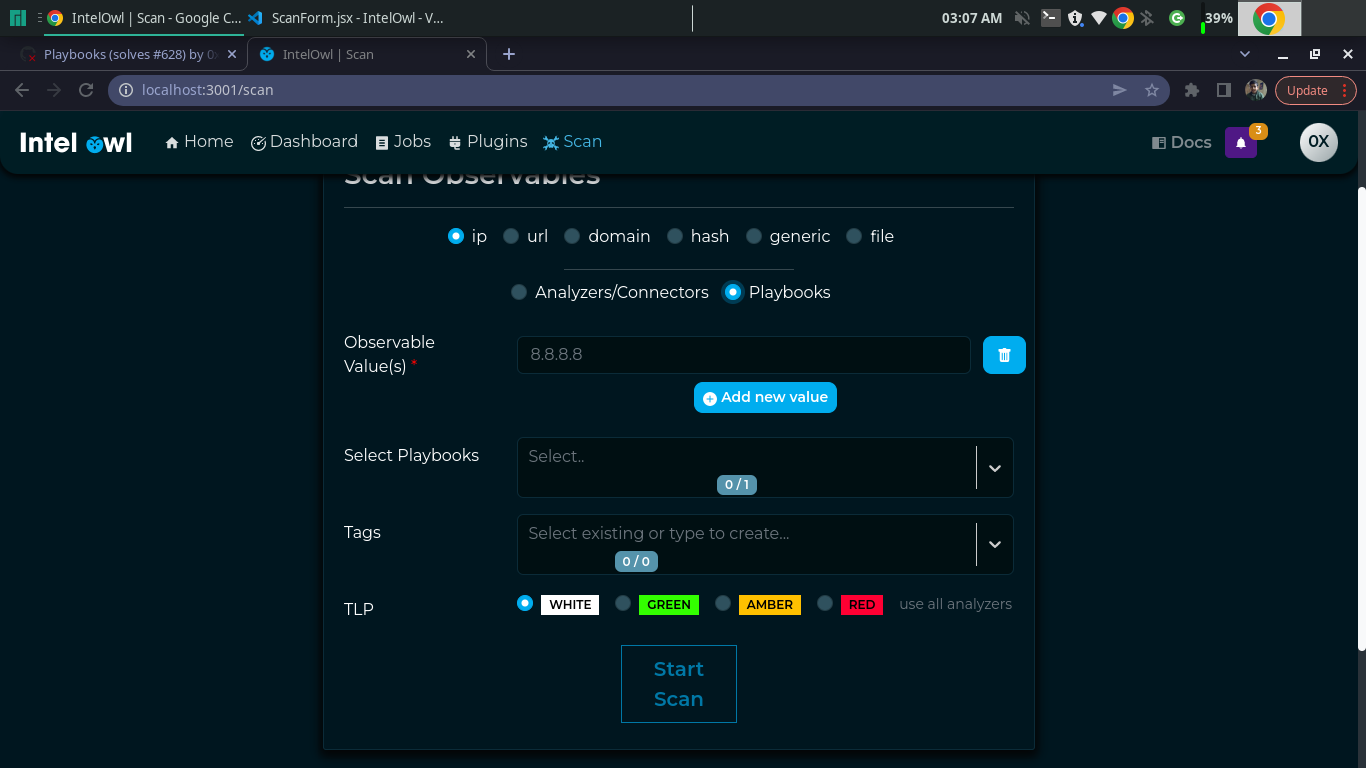The image size is (1366, 768).
Task: Open the Chrome profile avatar
Action: 1256,90
